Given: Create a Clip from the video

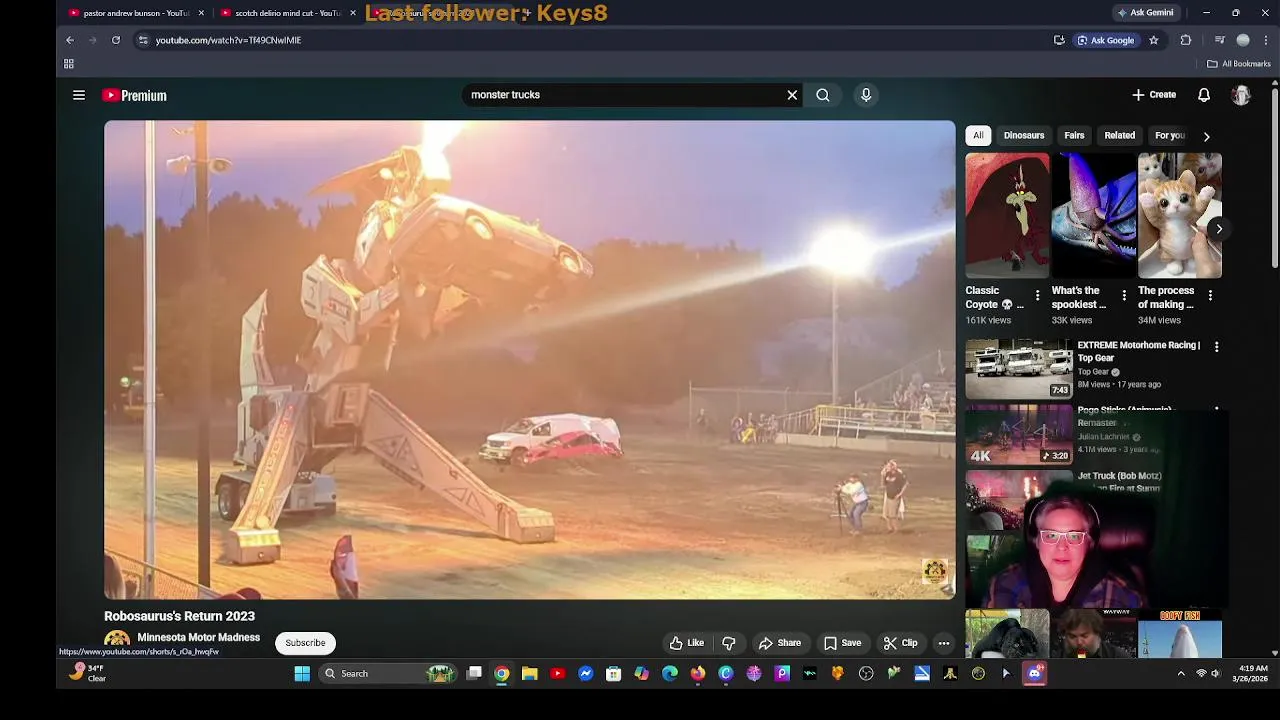Looking at the screenshot, I should (x=900, y=643).
